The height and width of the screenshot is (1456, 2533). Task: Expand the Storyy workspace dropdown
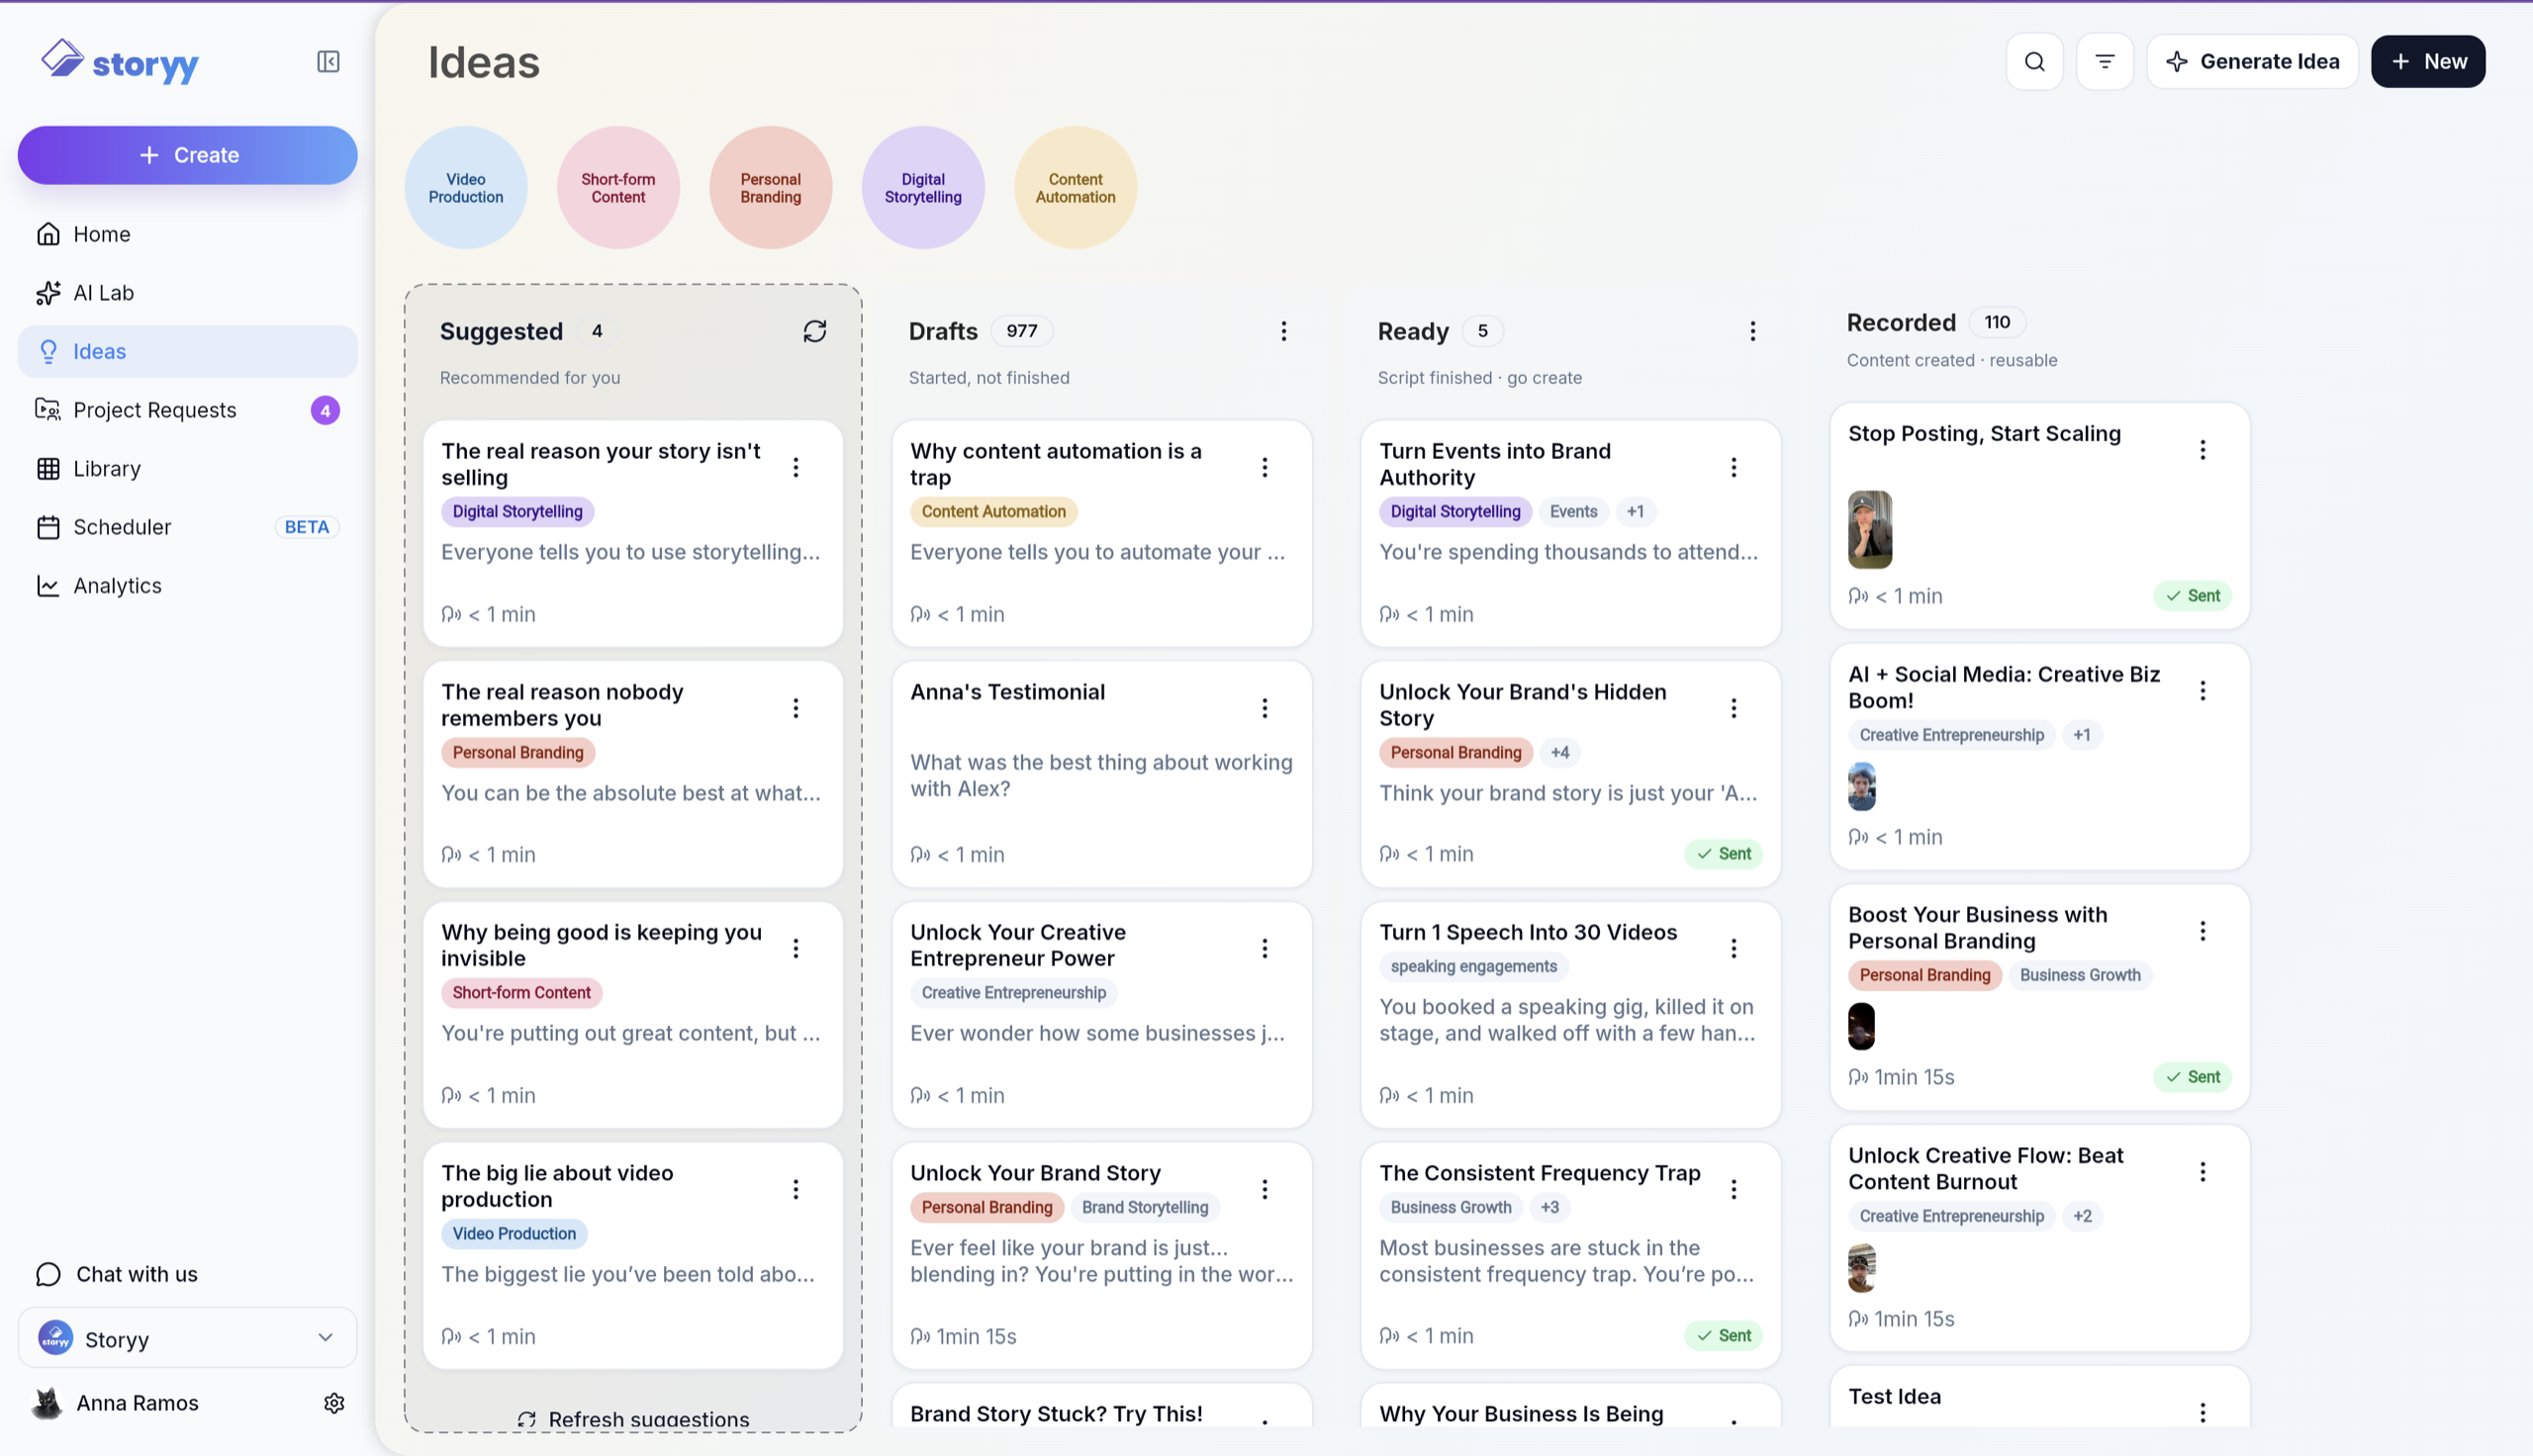(187, 1338)
